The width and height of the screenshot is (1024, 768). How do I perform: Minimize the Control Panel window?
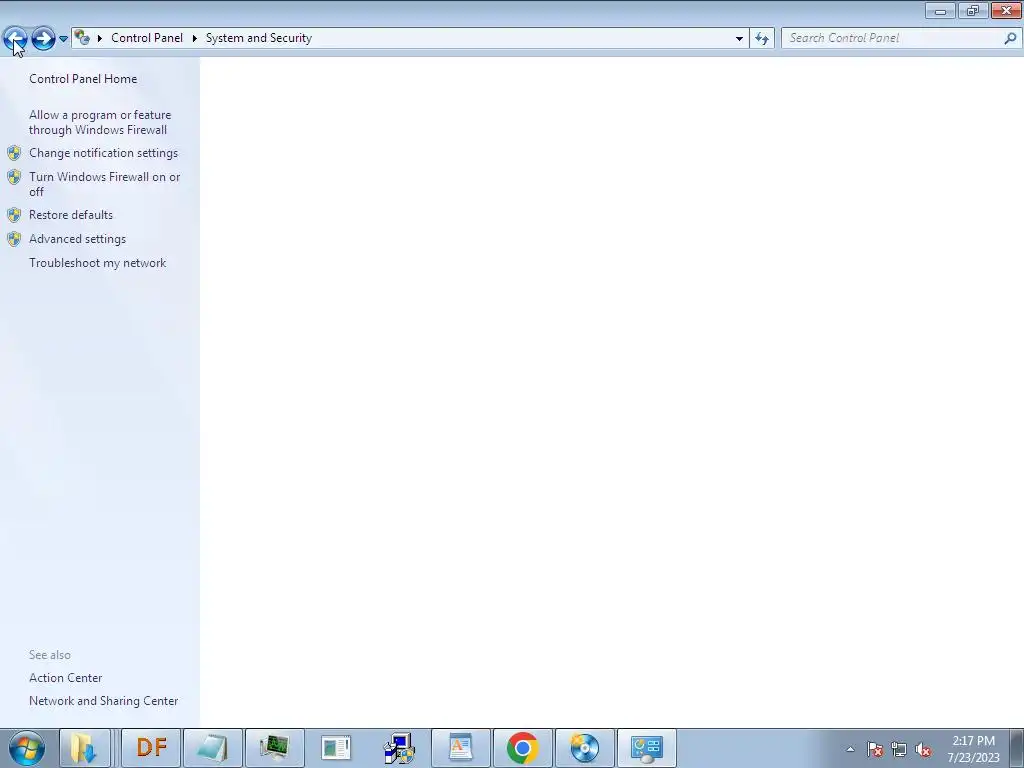(x=940, y=11)
